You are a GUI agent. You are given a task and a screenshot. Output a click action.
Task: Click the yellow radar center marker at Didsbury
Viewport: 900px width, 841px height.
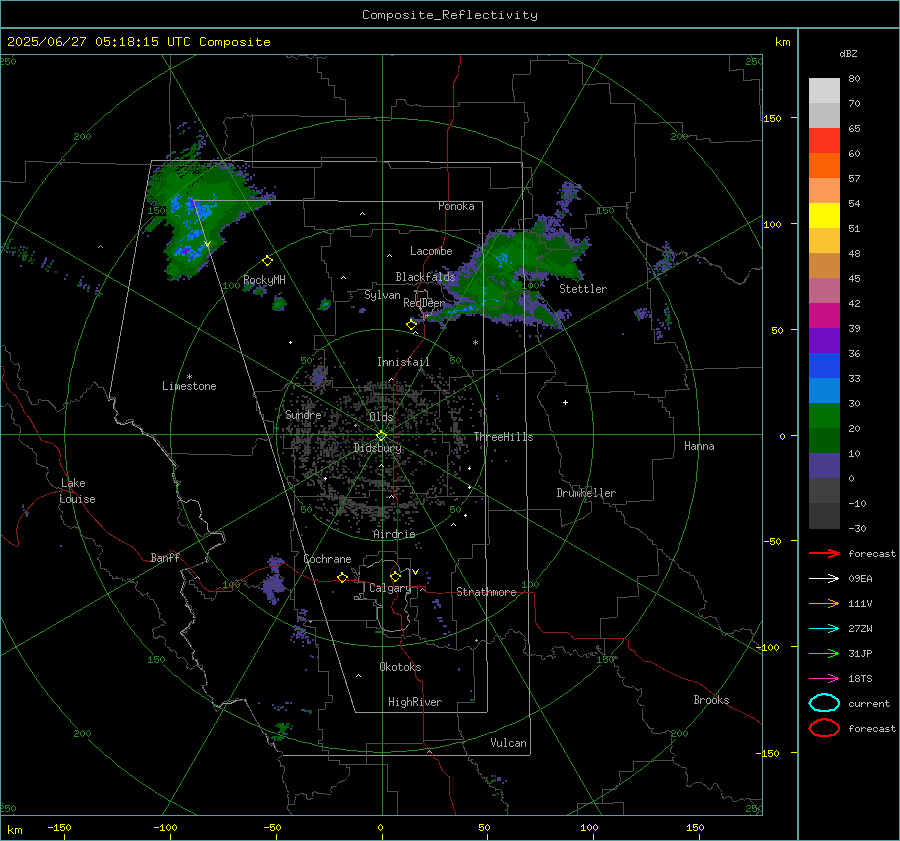point(381,436)
